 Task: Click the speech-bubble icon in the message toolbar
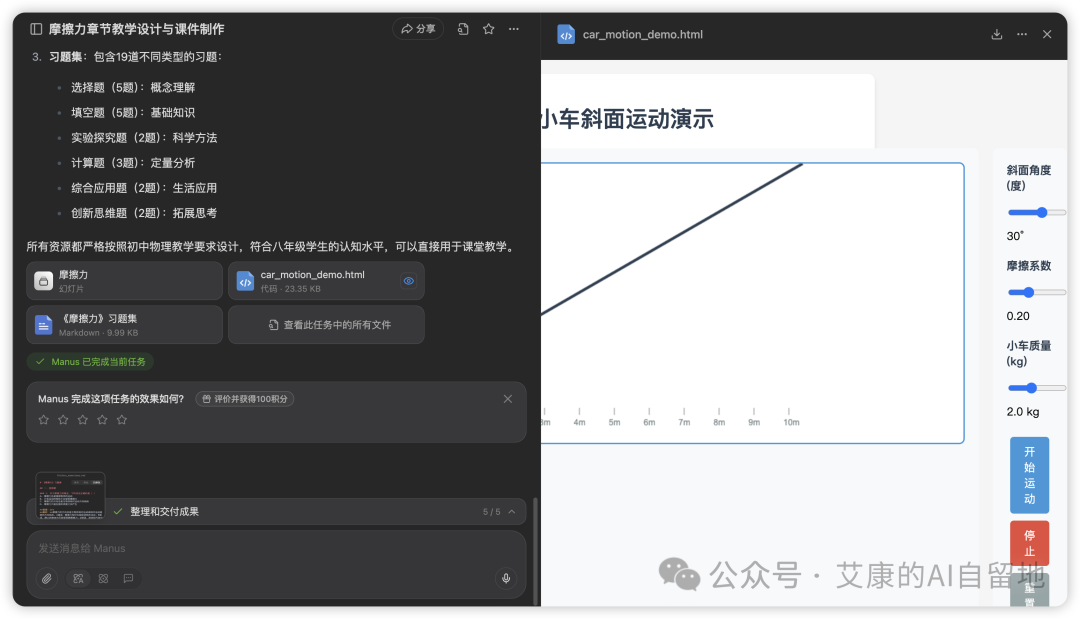point(128,578)
